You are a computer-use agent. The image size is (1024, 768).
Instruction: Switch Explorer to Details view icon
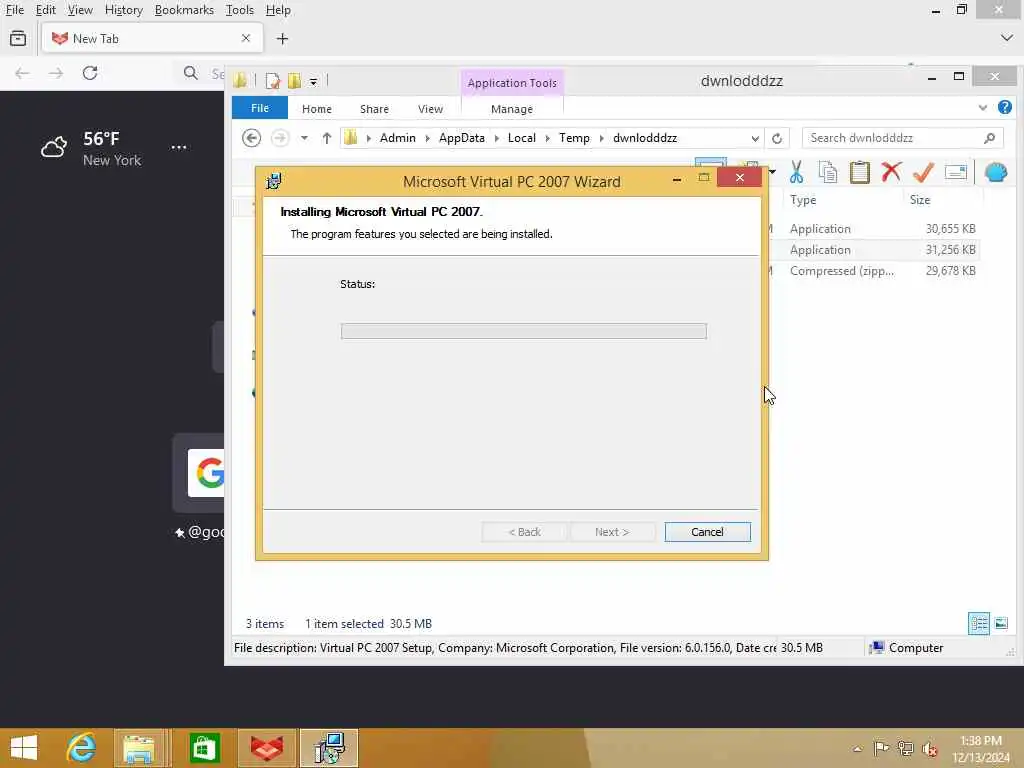tap(978, 623)
